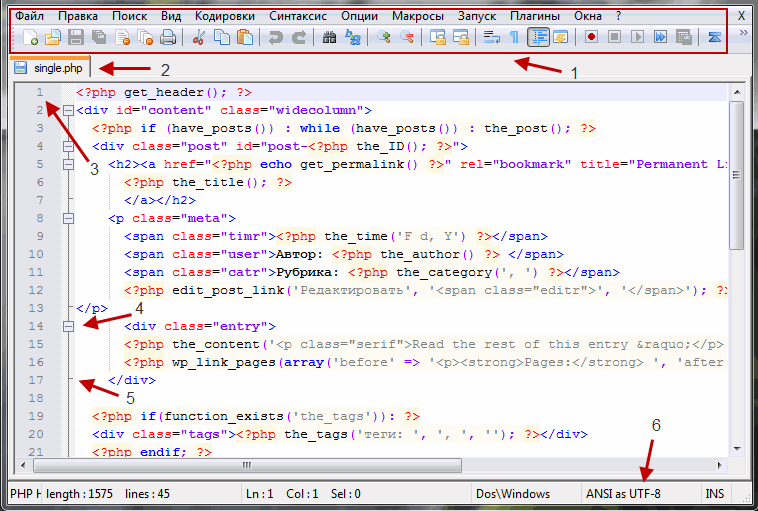Click the horizontal scrollbar right arrow

720,466
